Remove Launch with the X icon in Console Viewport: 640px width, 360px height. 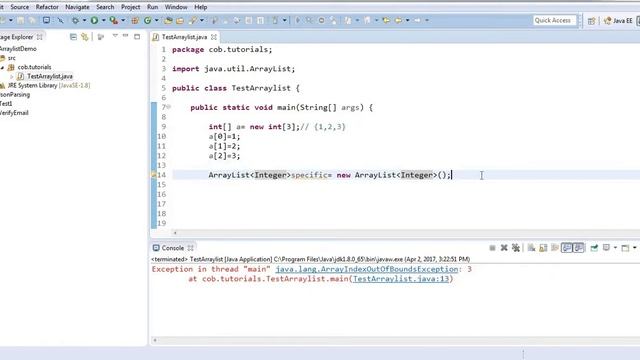[504, 248]
